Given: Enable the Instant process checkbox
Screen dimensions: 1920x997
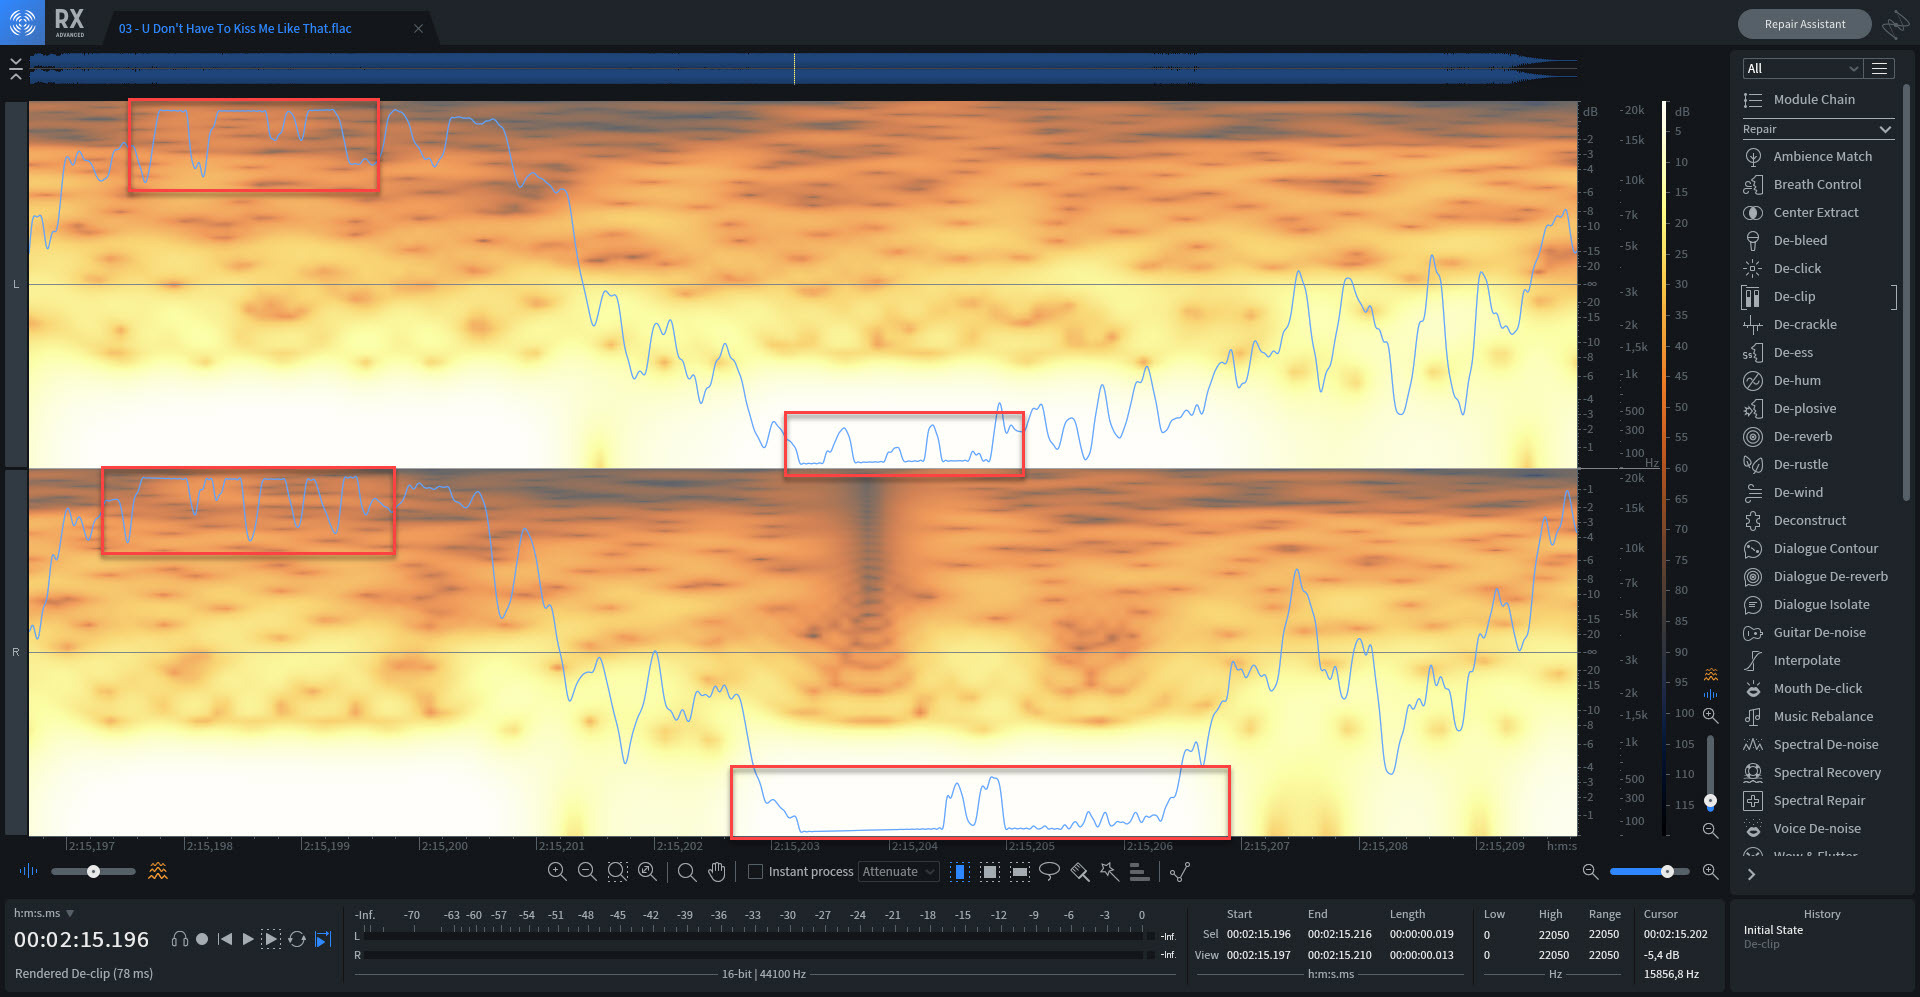Looking at the screenshot, I should [x=756, y=872].
